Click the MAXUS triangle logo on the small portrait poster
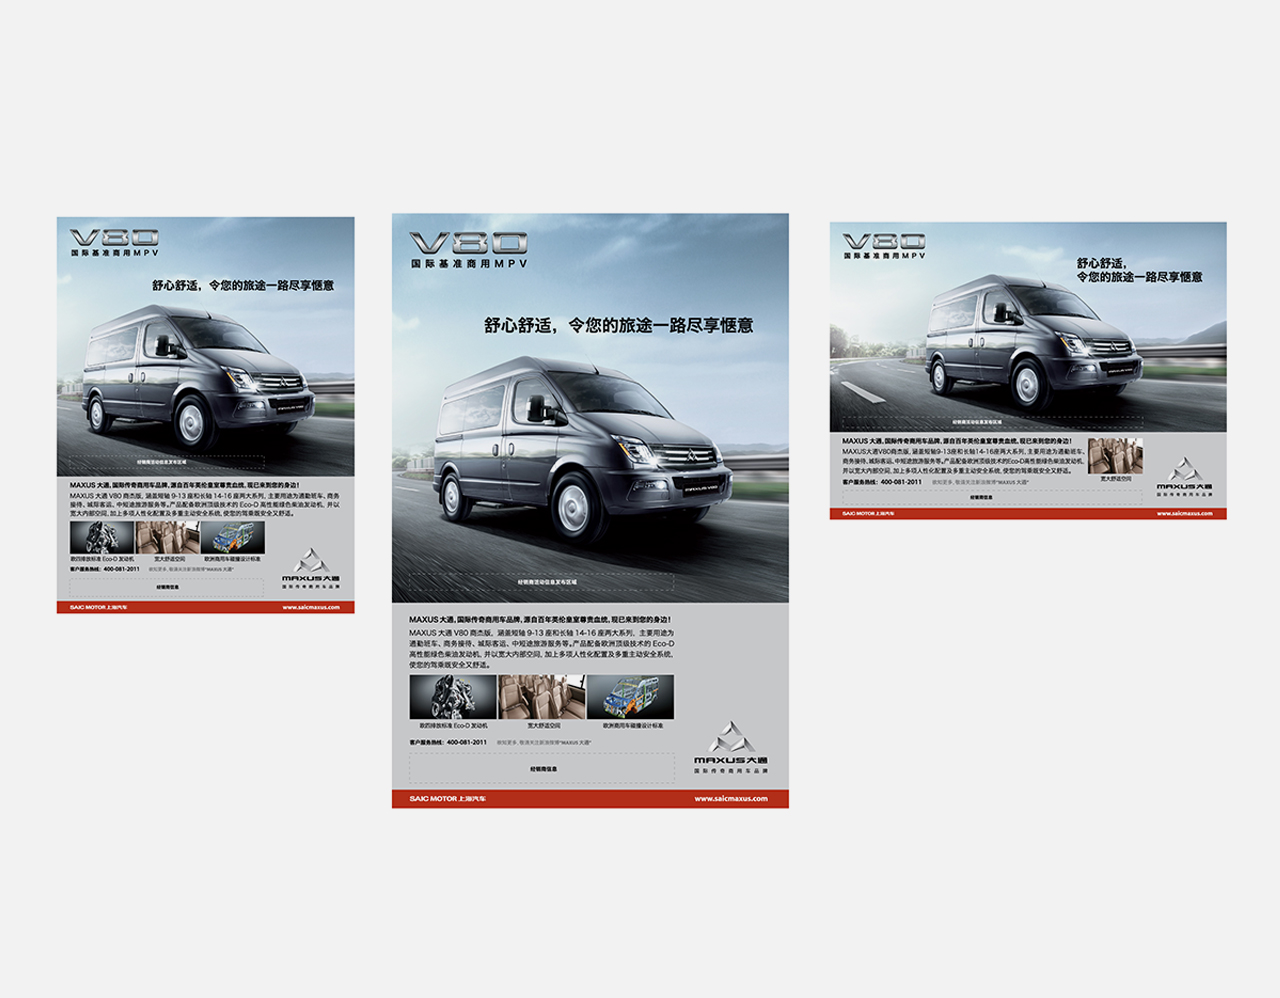 [x=311, y=561]
